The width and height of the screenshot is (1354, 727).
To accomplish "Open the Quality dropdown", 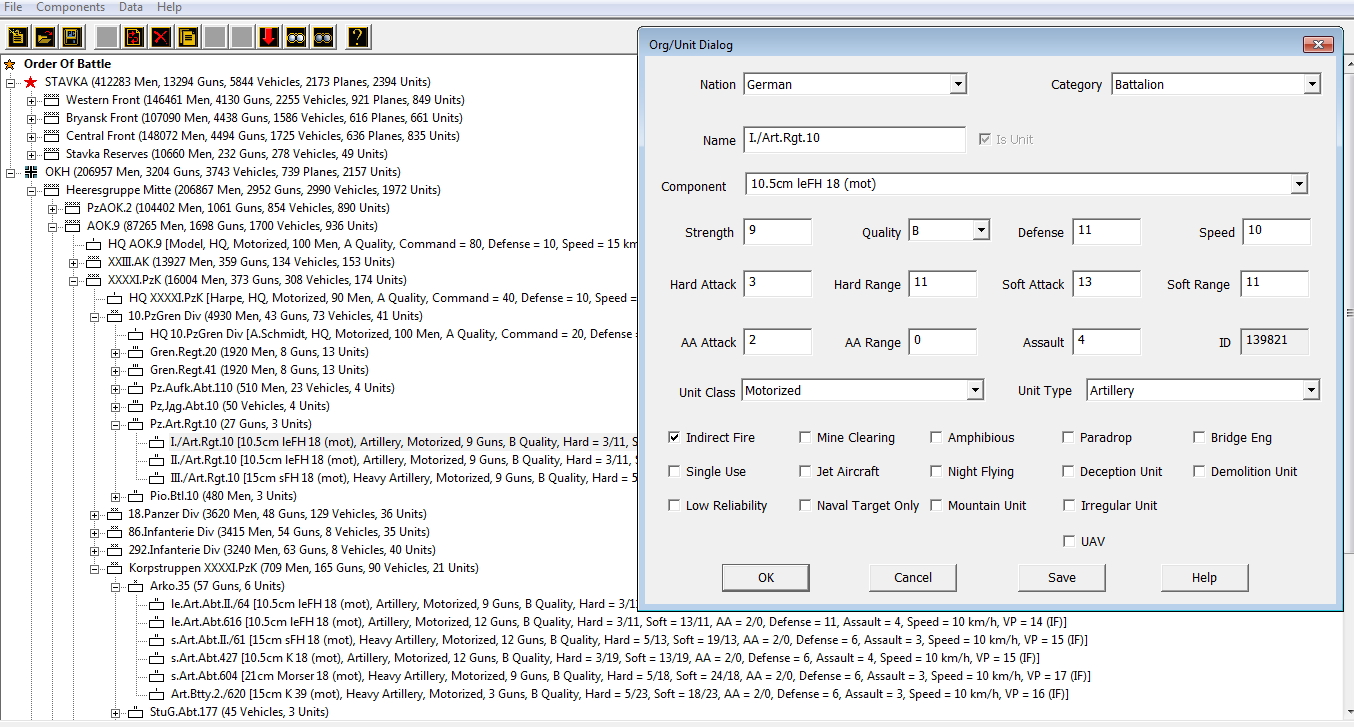I will pos(981,231).
